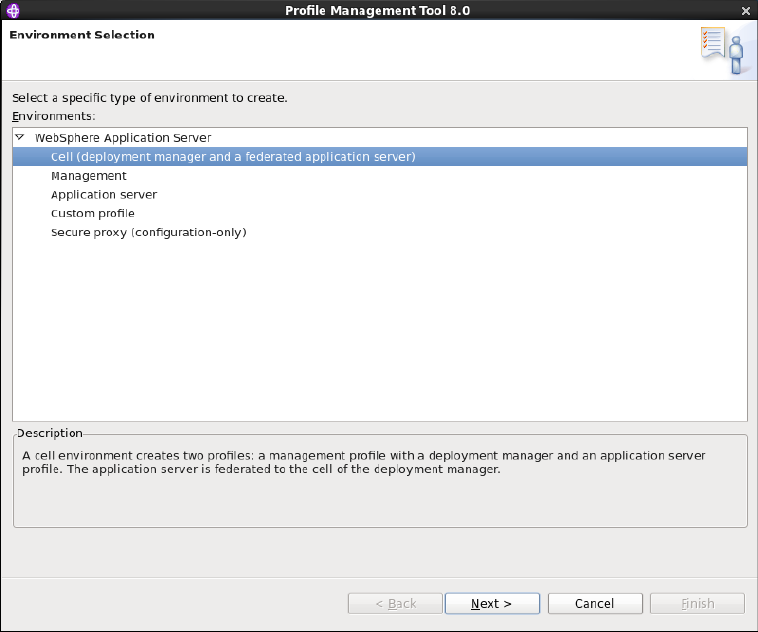Choose the Application server environment
758x632 pixels.
click(x=104, y=194)
